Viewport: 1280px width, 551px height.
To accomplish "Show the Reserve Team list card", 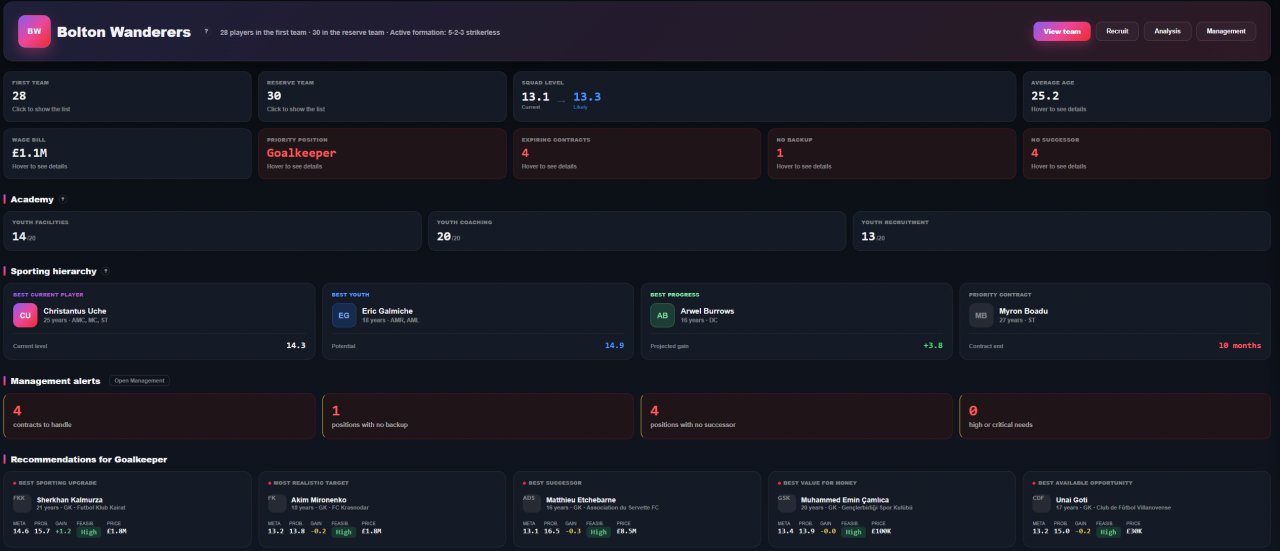I will (x=382, y=96).
